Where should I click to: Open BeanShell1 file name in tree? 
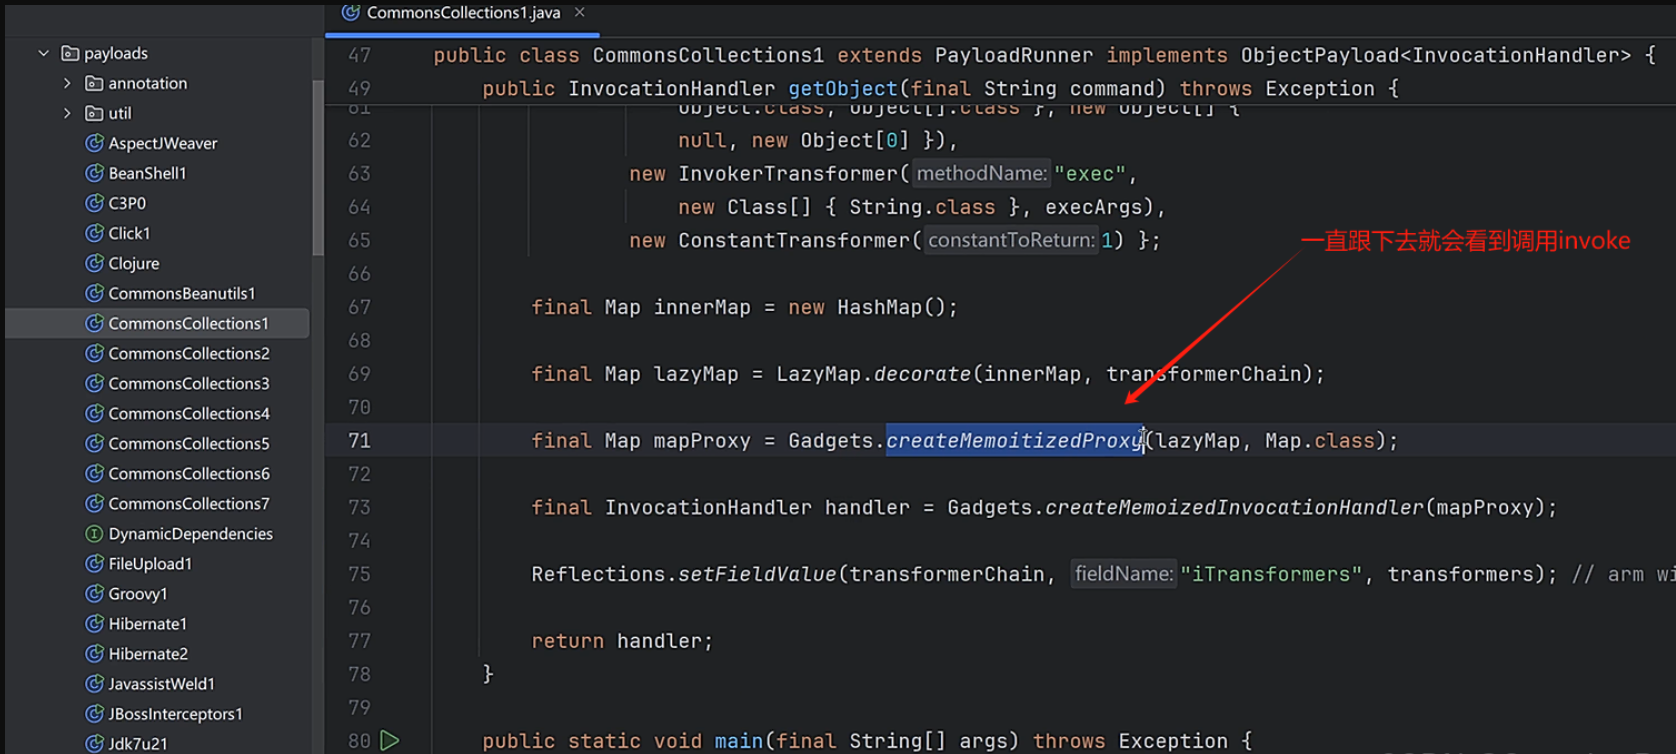pos(147,173)
